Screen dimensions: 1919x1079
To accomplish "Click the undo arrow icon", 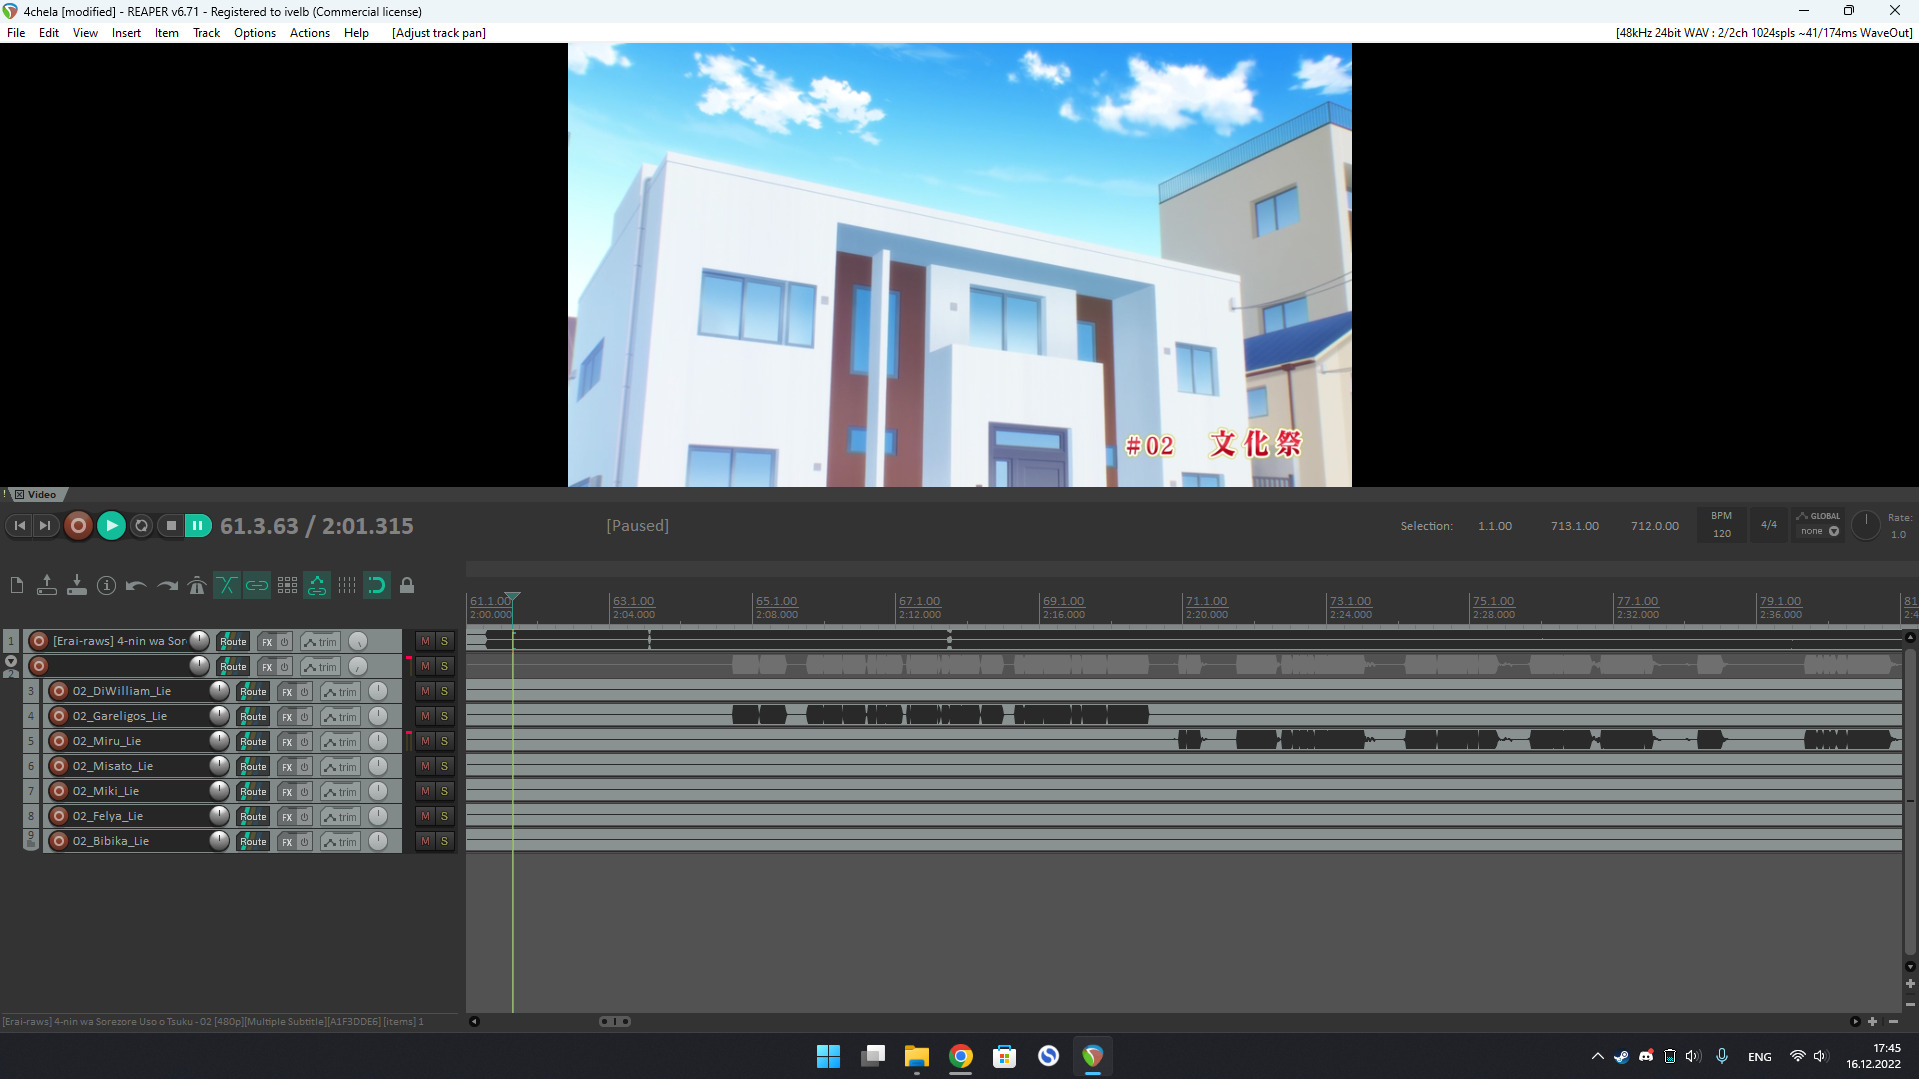I will pyautogui.click(x=136, y=586).
